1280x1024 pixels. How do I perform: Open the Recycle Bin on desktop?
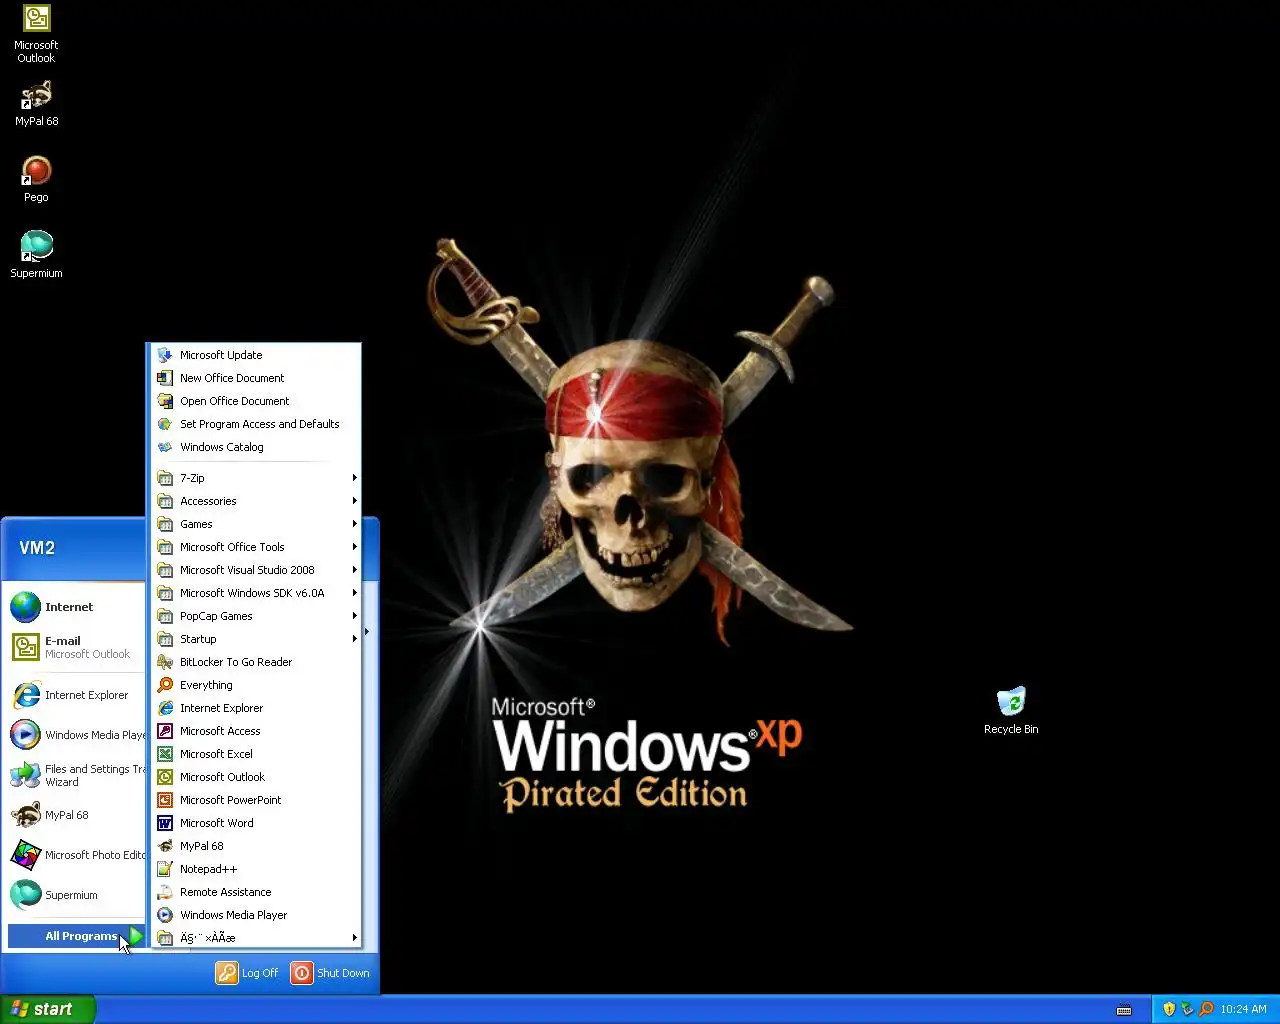click(x=1011, y=711)
